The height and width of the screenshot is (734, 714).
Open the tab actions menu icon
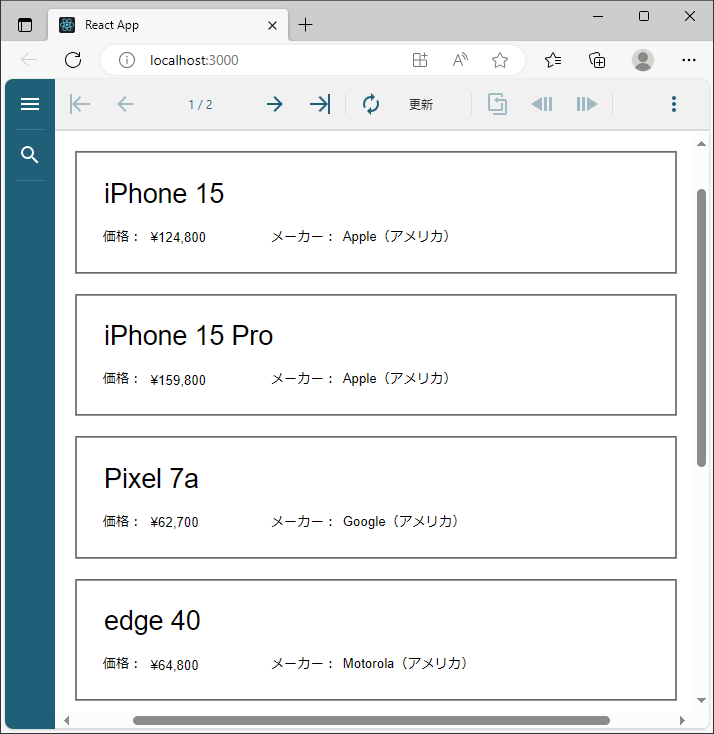[x=25, y=25]
